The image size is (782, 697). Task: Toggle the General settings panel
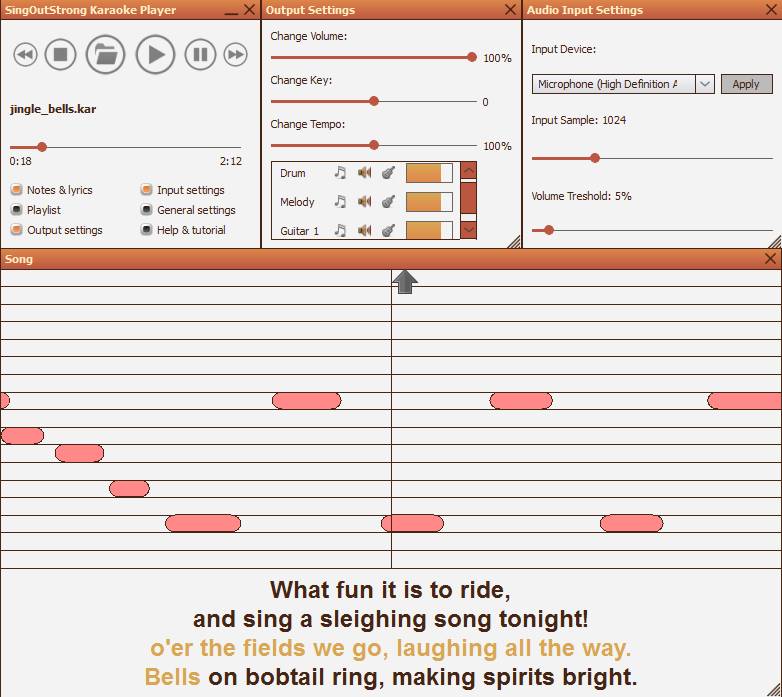coord(188,210)
